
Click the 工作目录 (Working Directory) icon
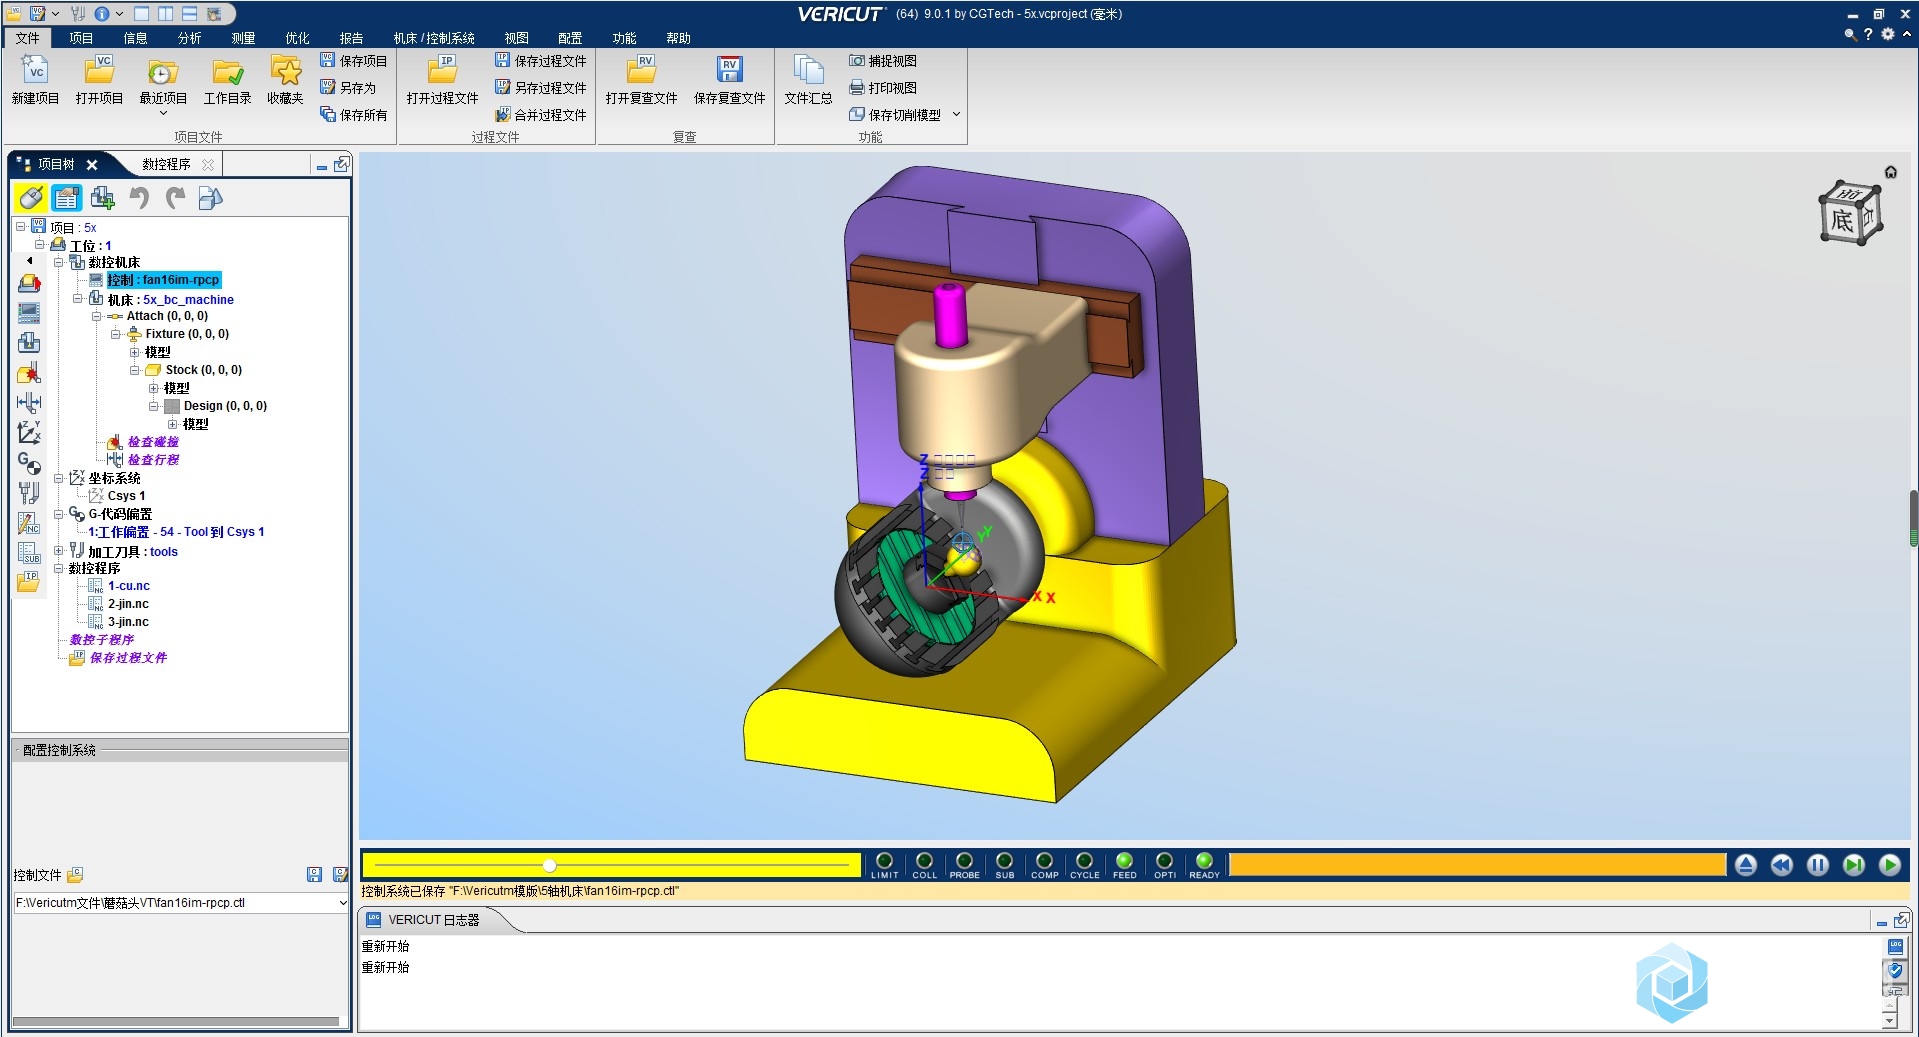coord(227,80)
